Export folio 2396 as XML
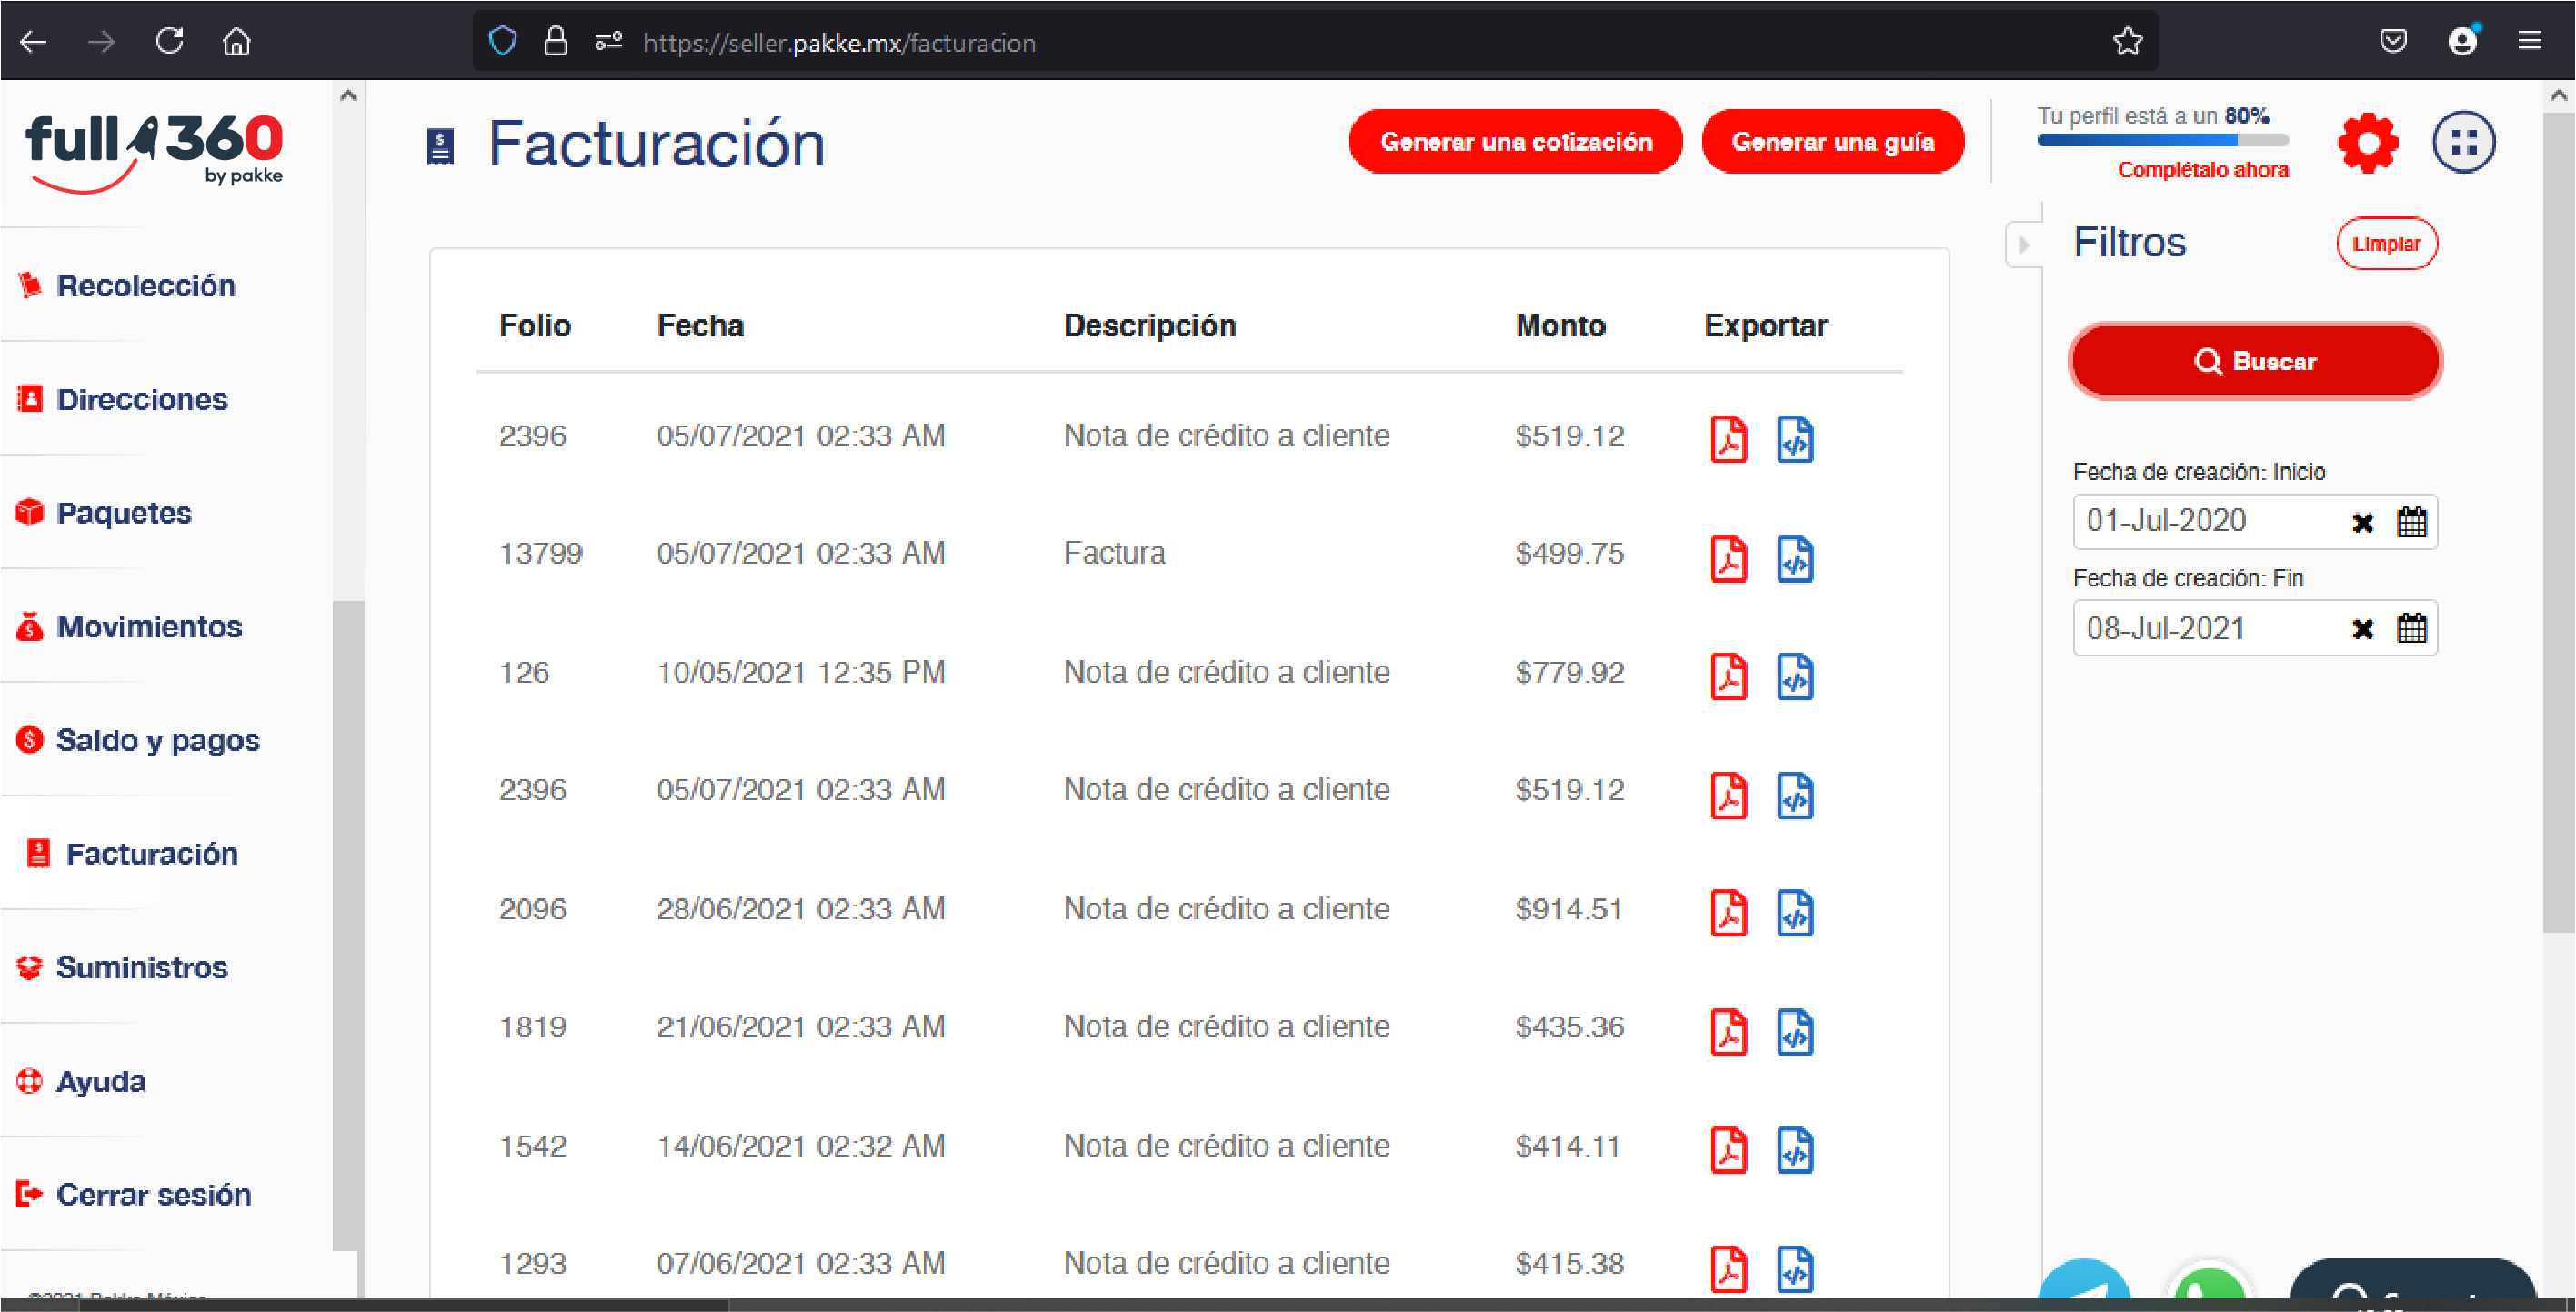Viewport: 2576px width, 1312px height. pos(1795,438)
